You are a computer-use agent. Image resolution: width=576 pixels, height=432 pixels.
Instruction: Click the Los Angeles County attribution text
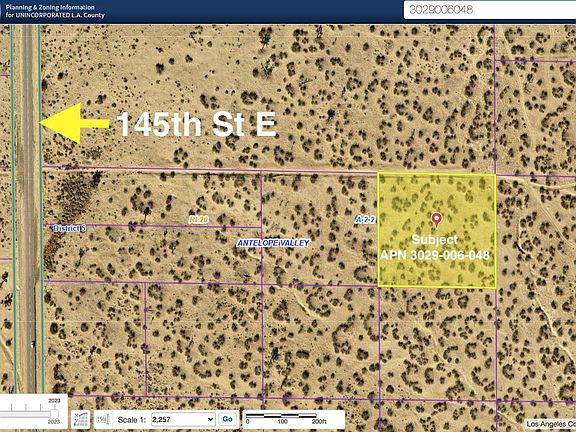[x=551, y=424]
